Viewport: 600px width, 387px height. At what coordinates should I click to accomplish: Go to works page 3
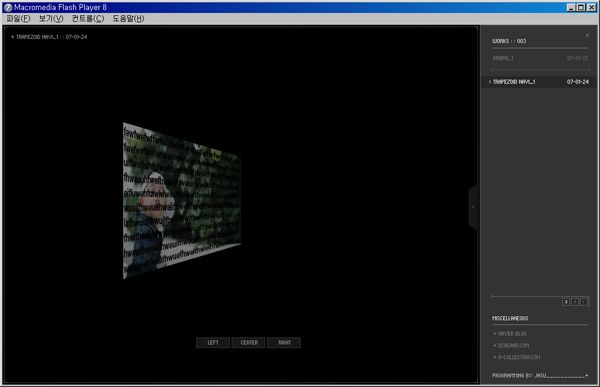[566, 302]
